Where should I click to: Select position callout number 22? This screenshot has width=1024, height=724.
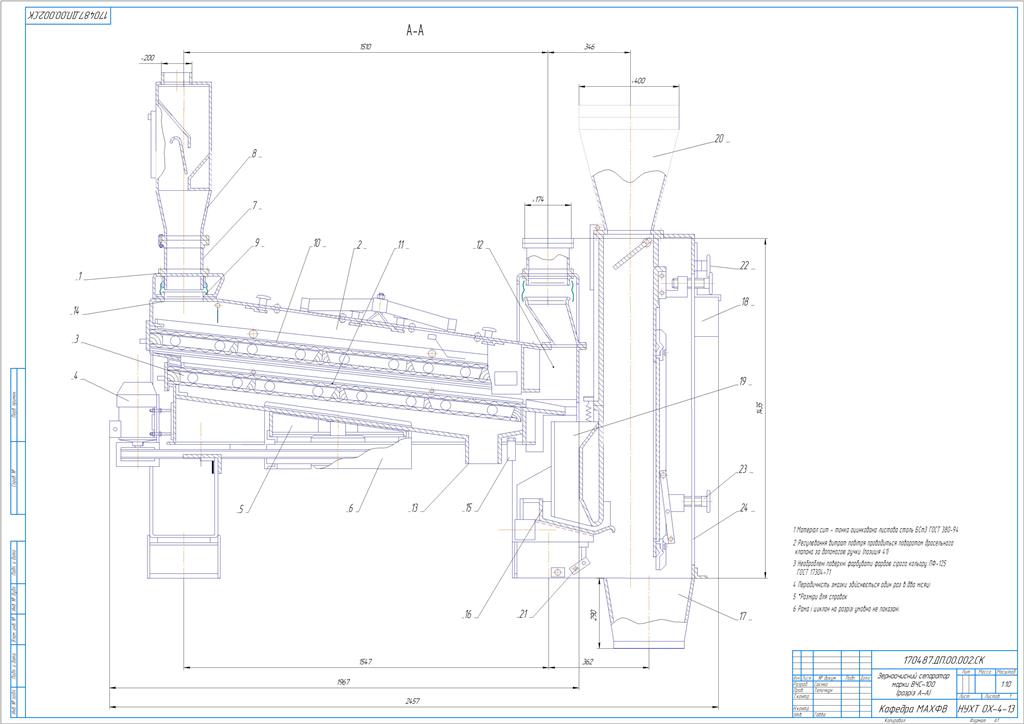[745, 266]
